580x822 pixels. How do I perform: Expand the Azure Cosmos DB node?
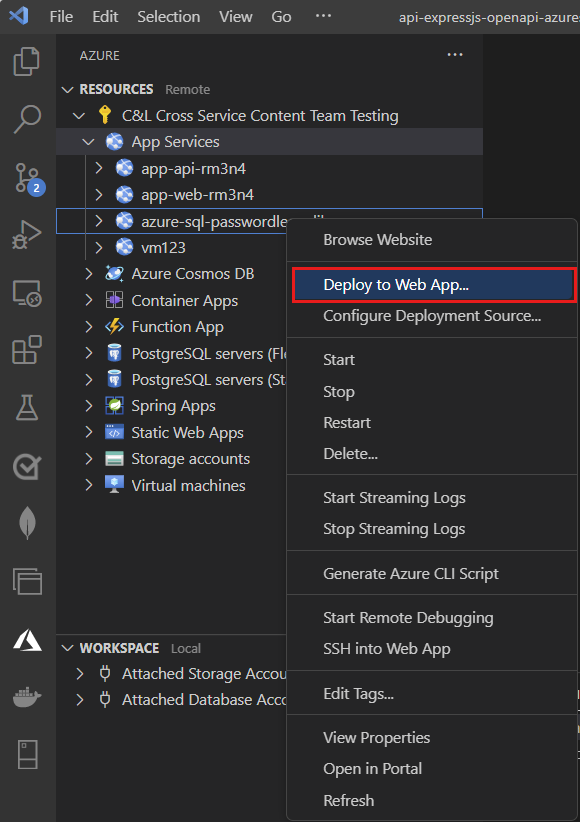click(88, 273)
